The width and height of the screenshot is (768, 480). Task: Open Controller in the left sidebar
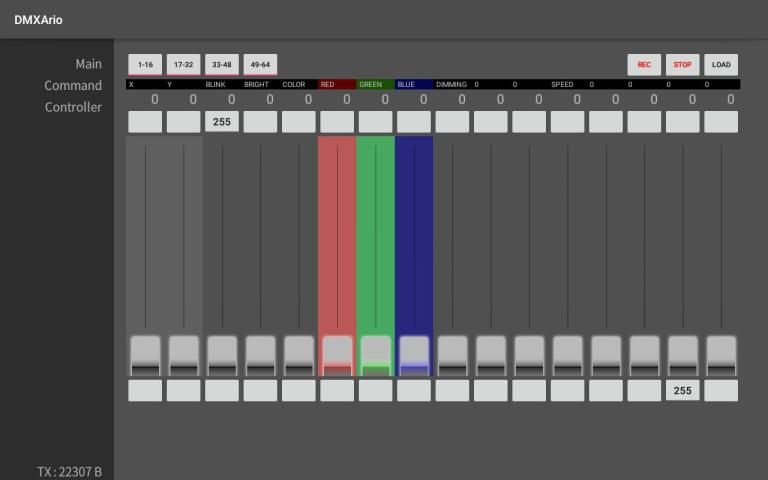coord(73,108)
